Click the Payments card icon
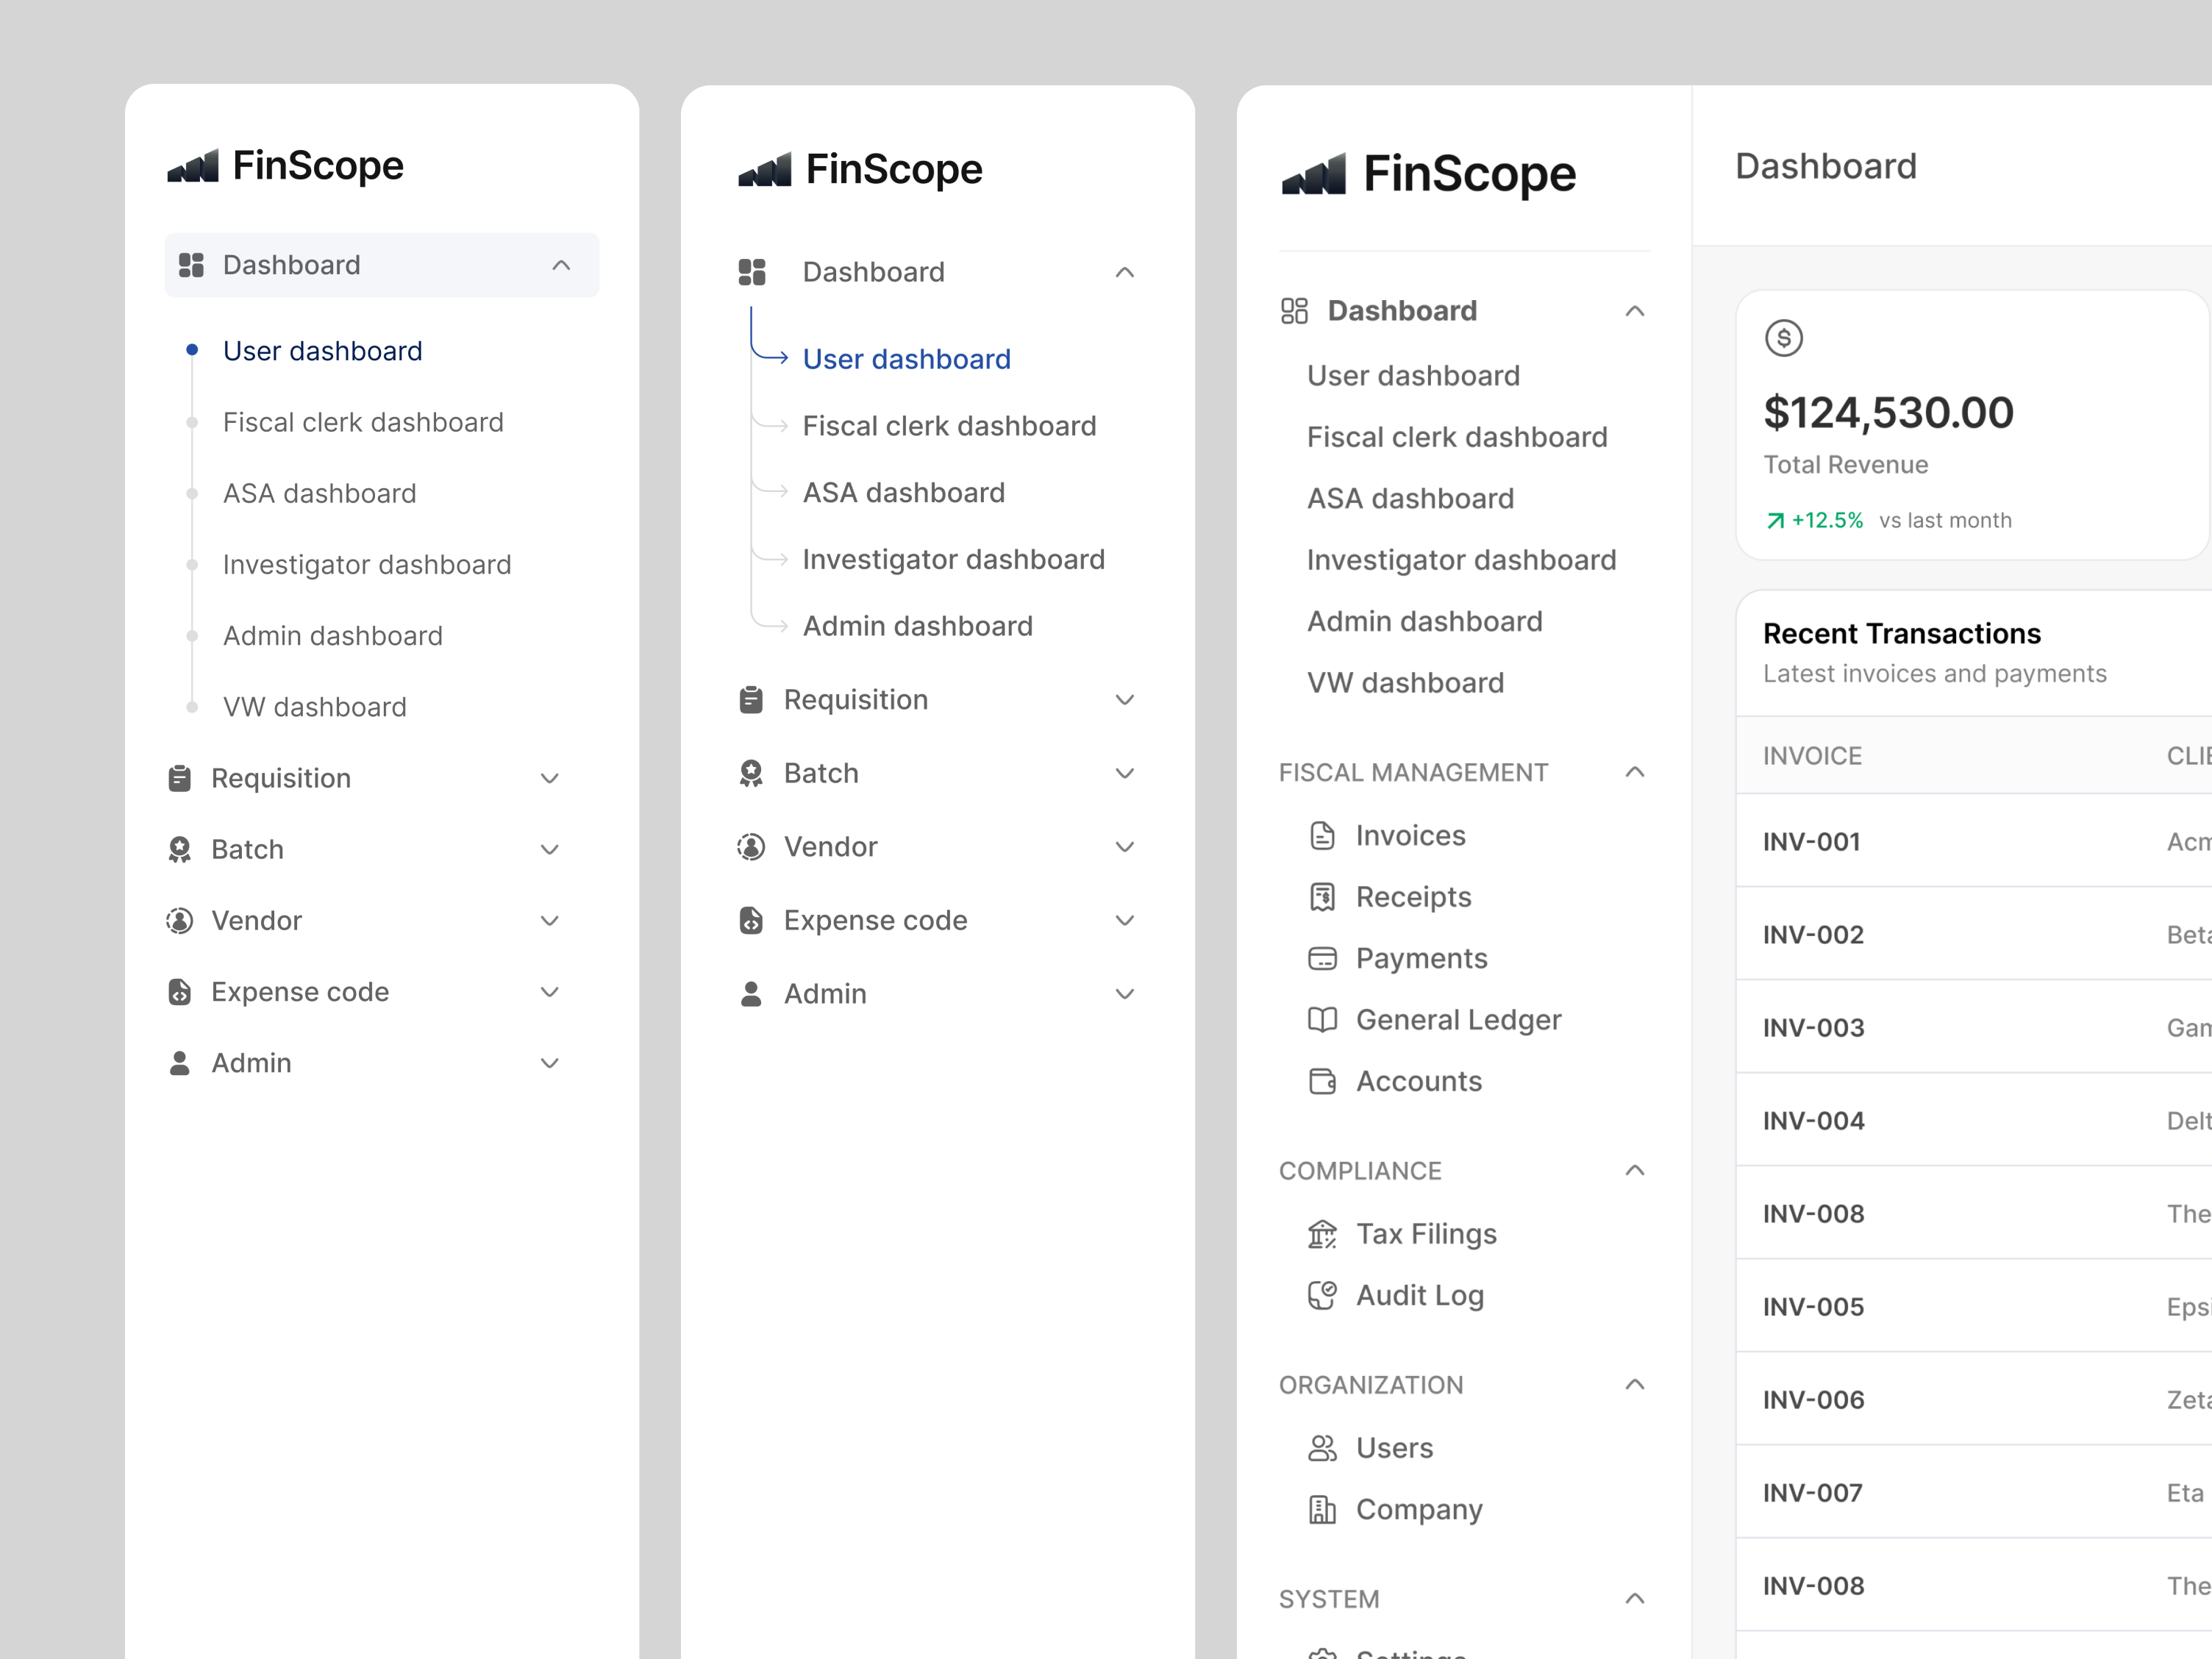The height and width of the screenshot is (1659, 2212). [1322, 958]
